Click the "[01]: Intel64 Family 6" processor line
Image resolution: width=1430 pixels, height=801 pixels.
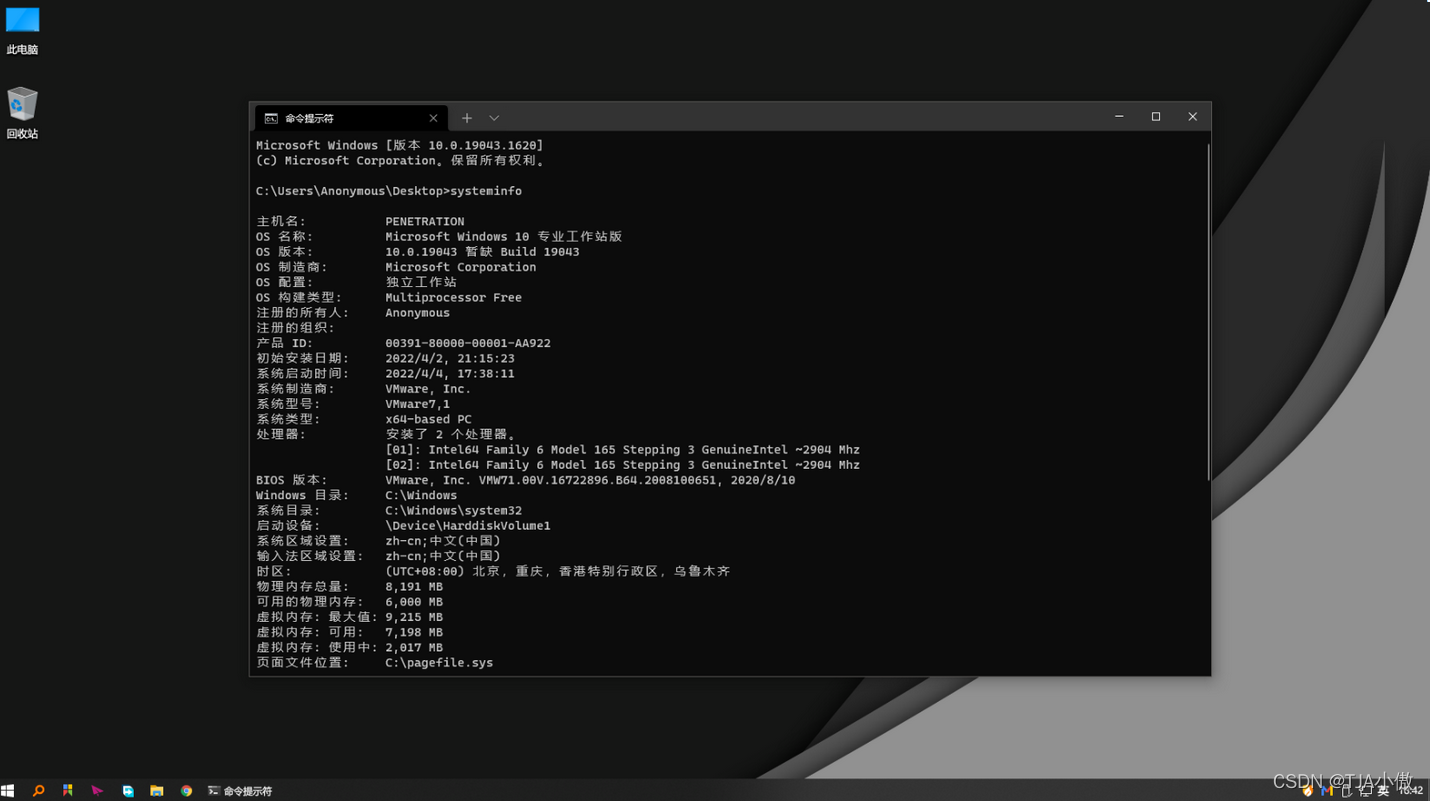click(x=622, y=450)
